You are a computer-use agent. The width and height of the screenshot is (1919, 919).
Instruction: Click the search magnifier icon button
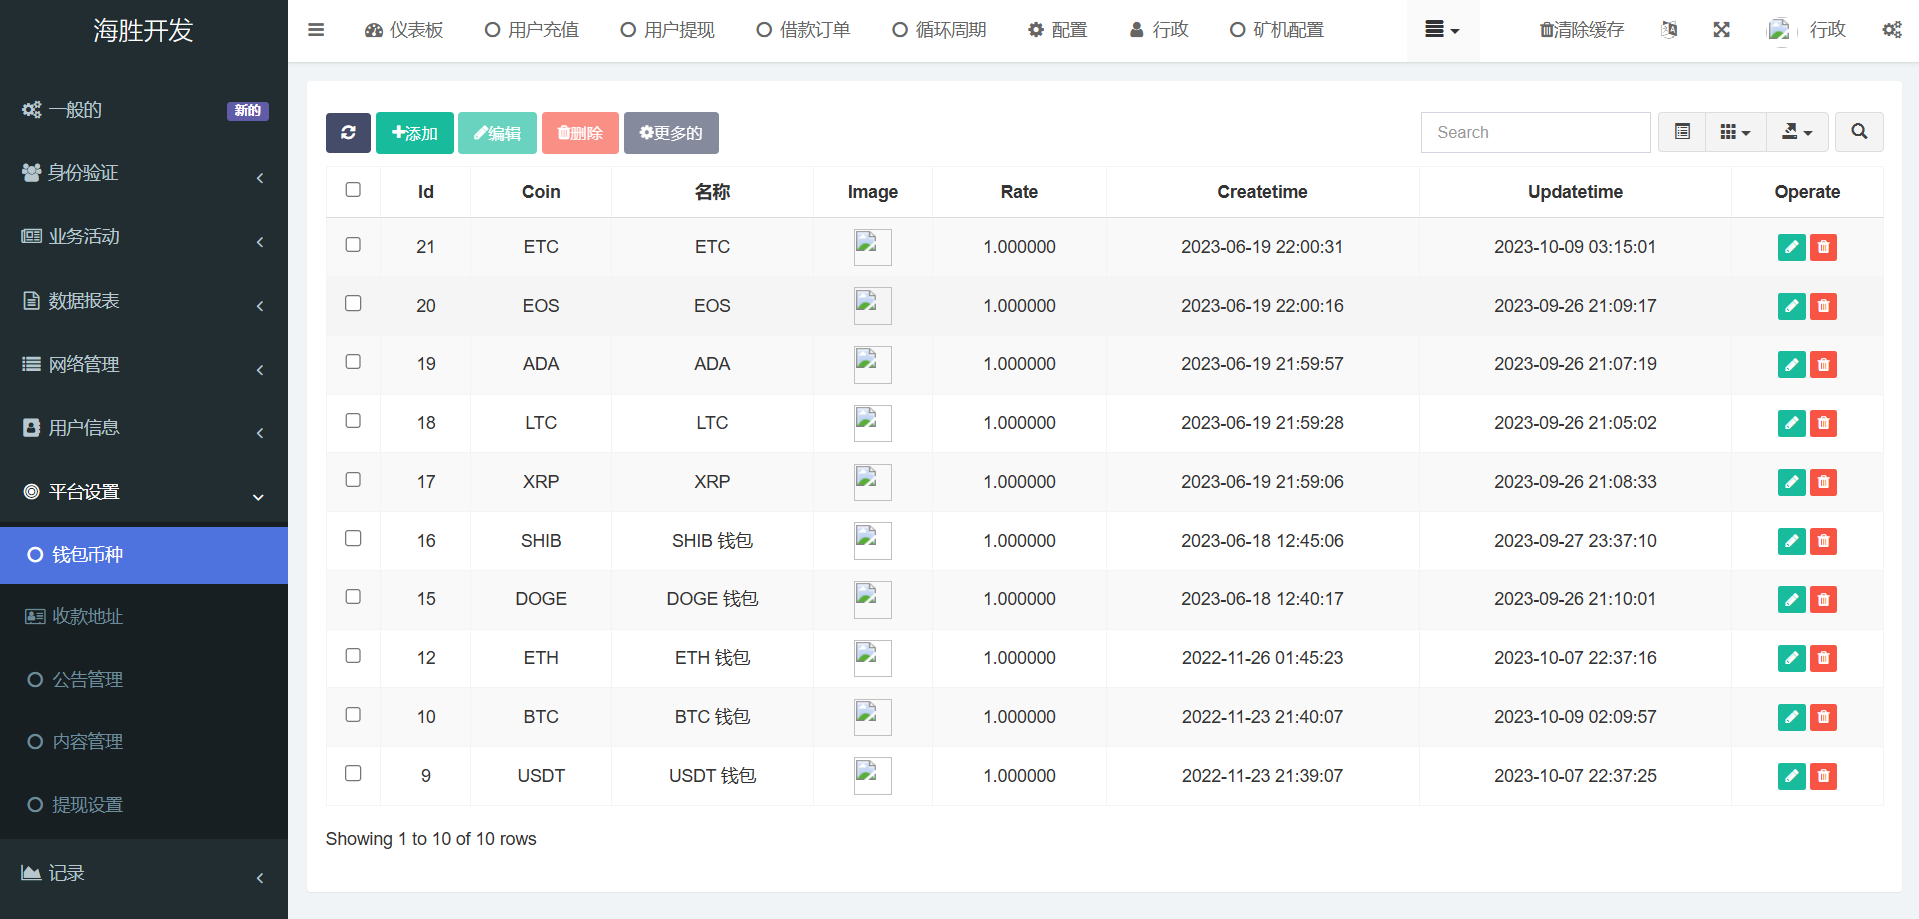1859,132
